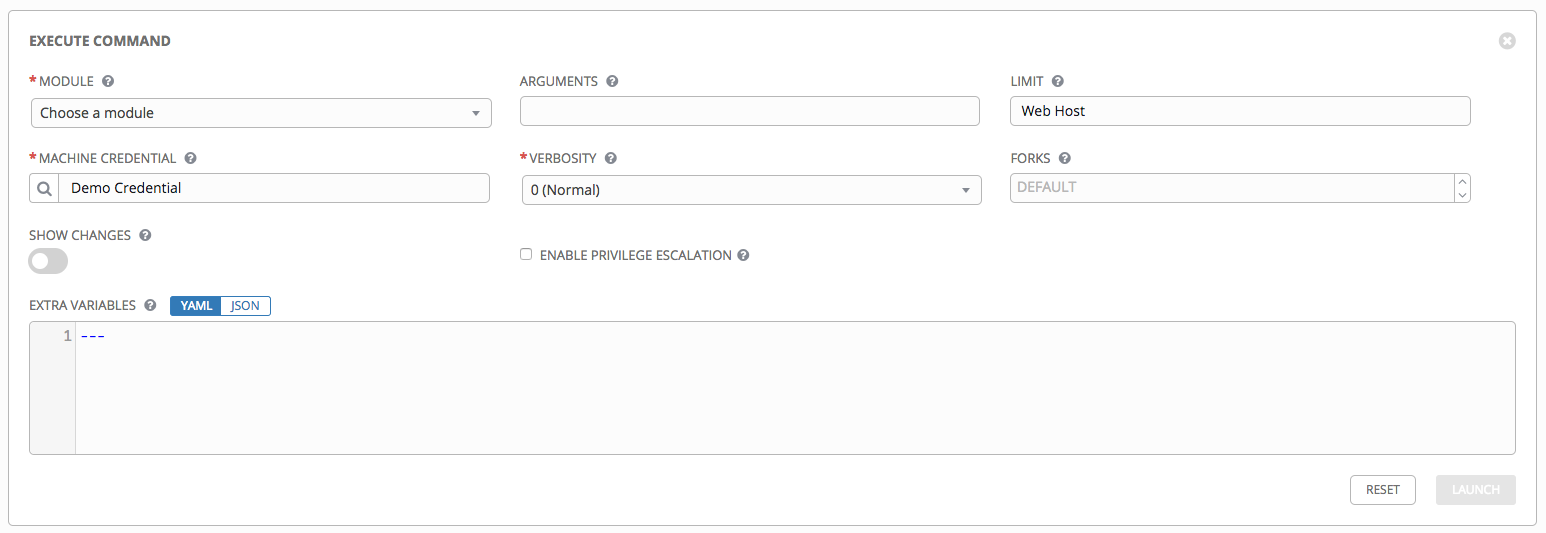Viewport: 1546px width, 533px height.
Task: Increase forks with the up stepper arrow
Action: coord(1463,182)
